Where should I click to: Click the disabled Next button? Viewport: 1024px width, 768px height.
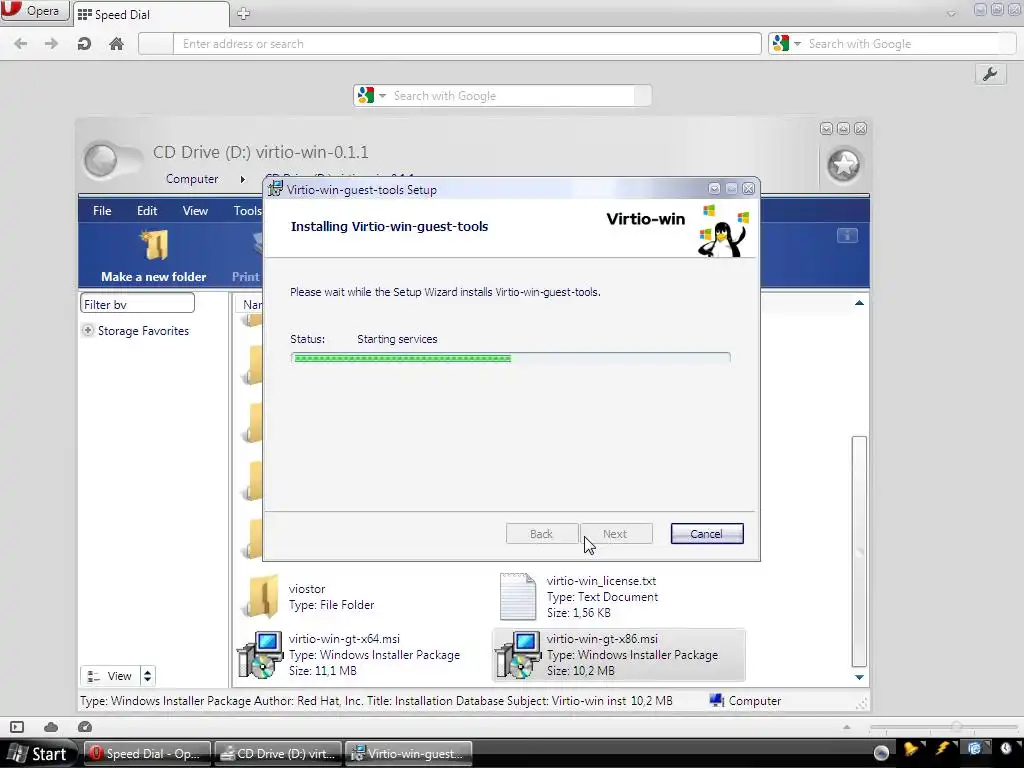[x=615, y=534]
